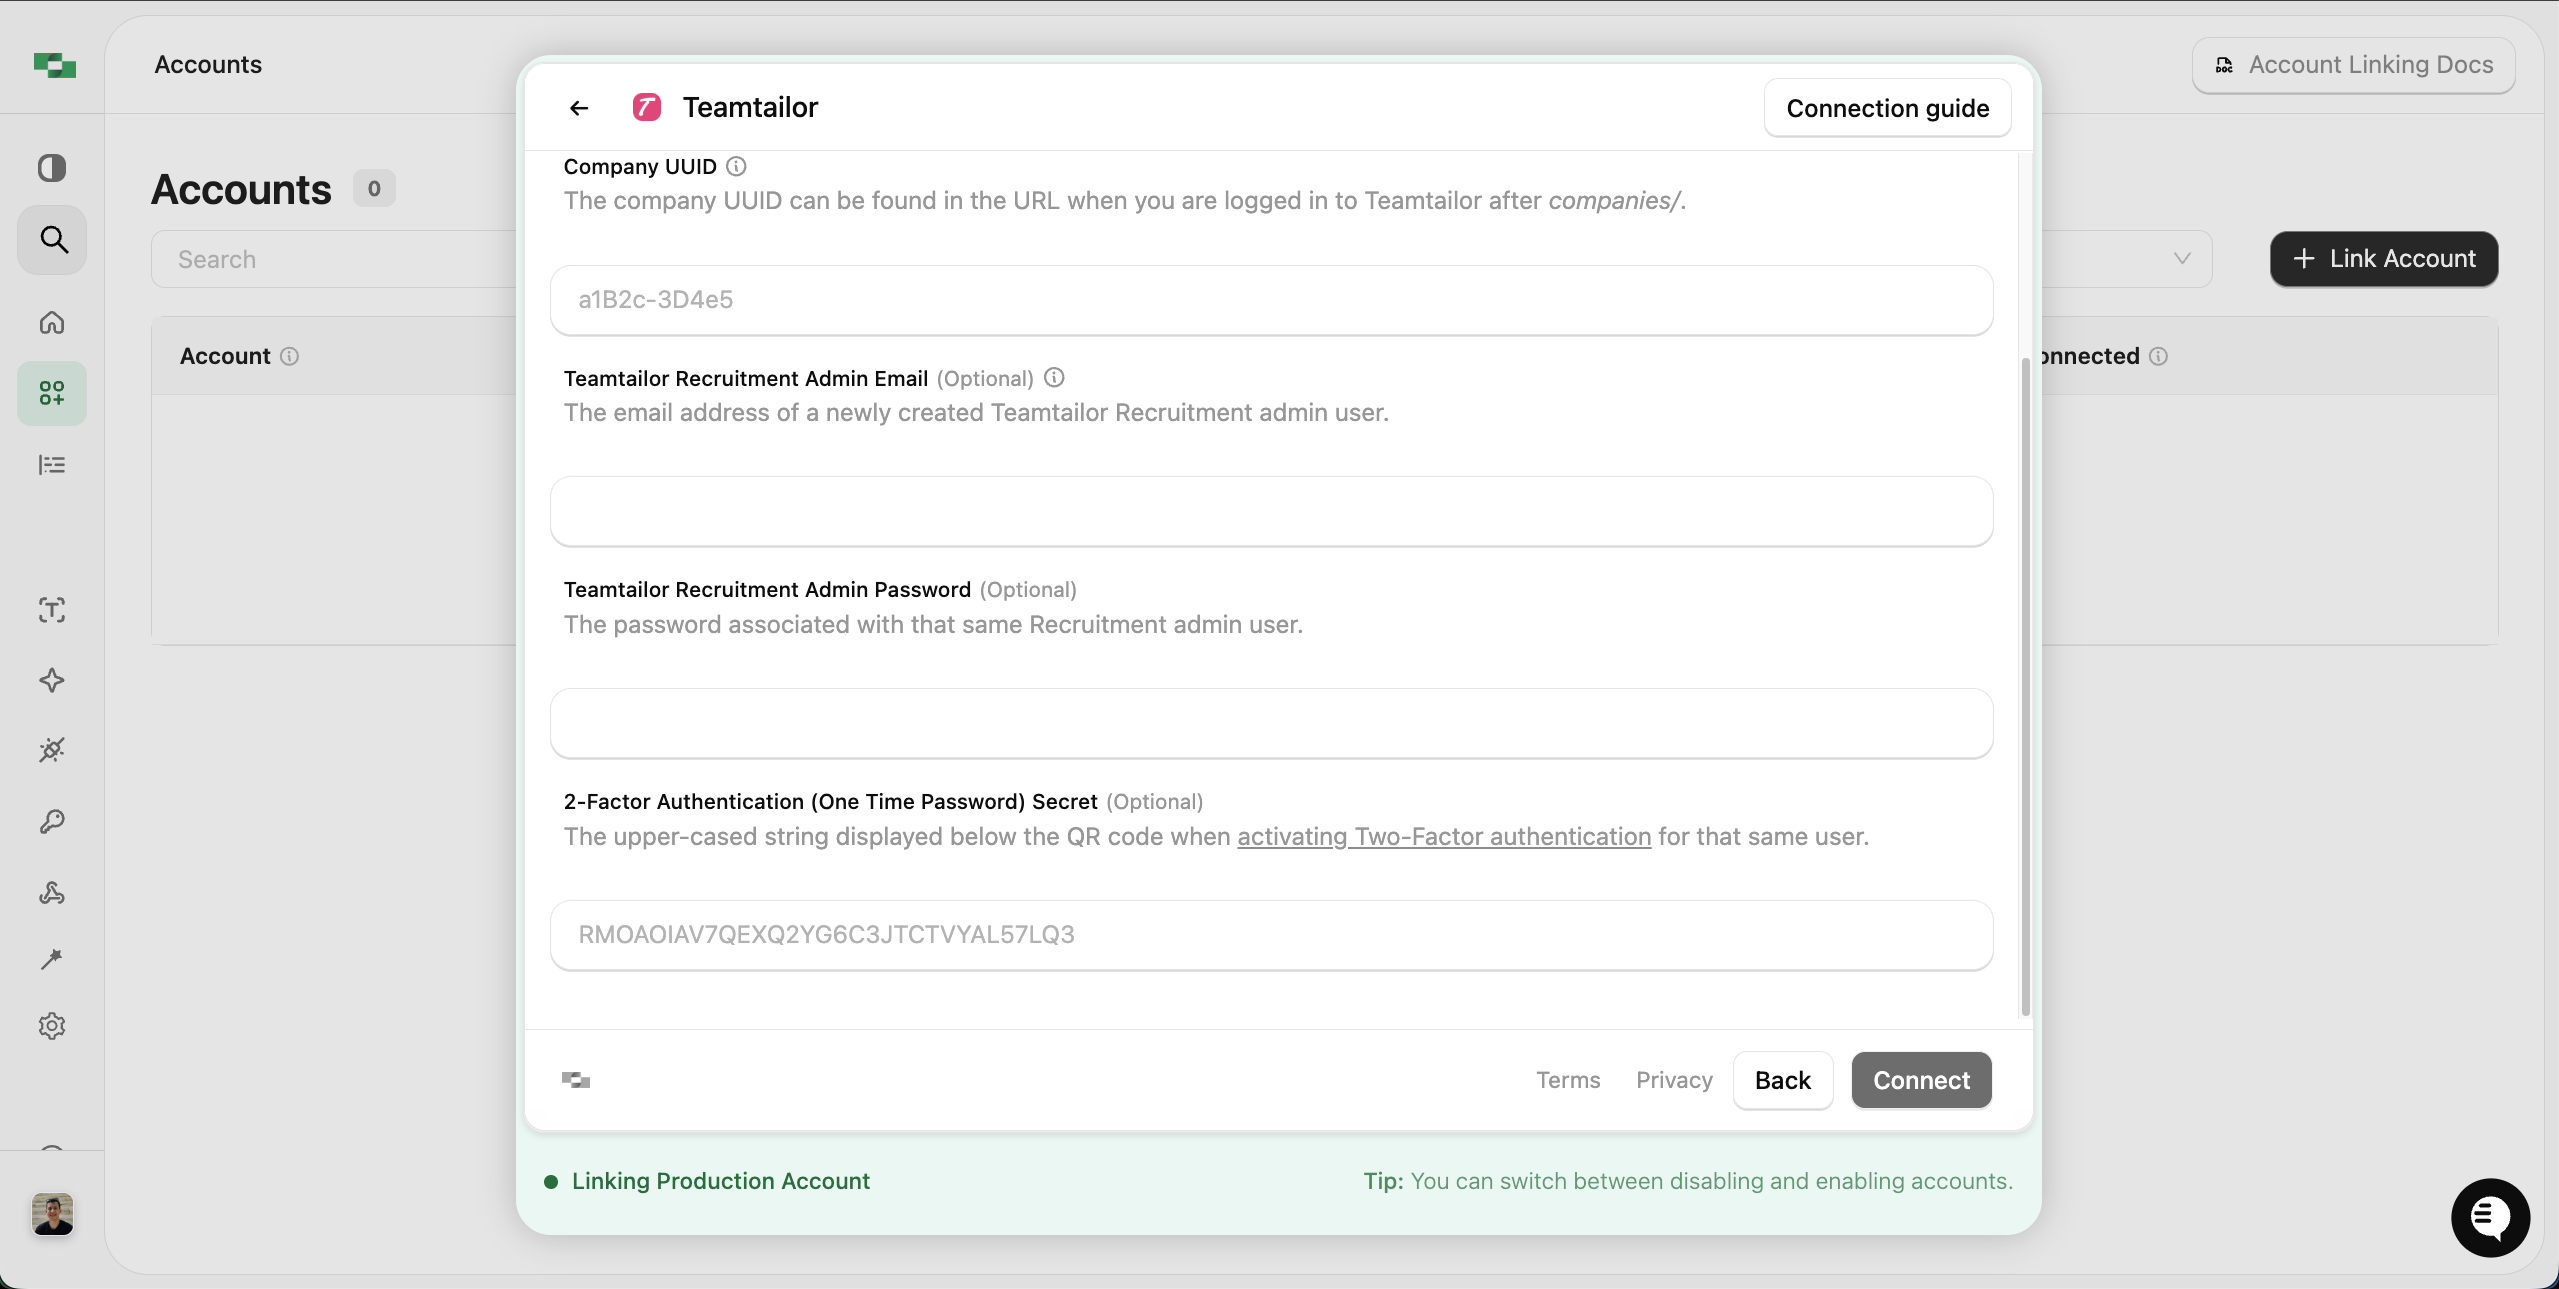Image resolution: width=2559 pixels, height=1289 pixels.
Task: Open the chat support bubble
Action: point(2489,1217)
